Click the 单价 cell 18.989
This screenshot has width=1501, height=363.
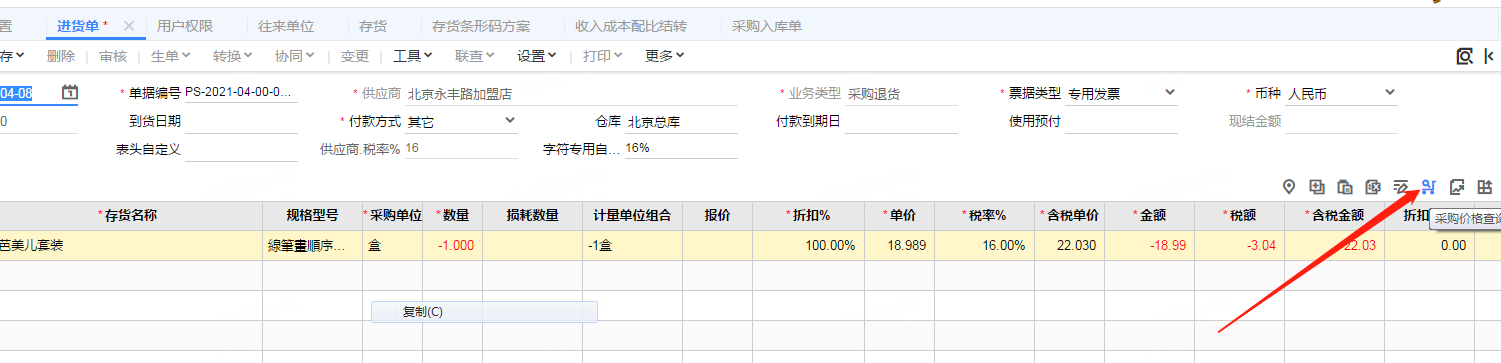point(898,246)
